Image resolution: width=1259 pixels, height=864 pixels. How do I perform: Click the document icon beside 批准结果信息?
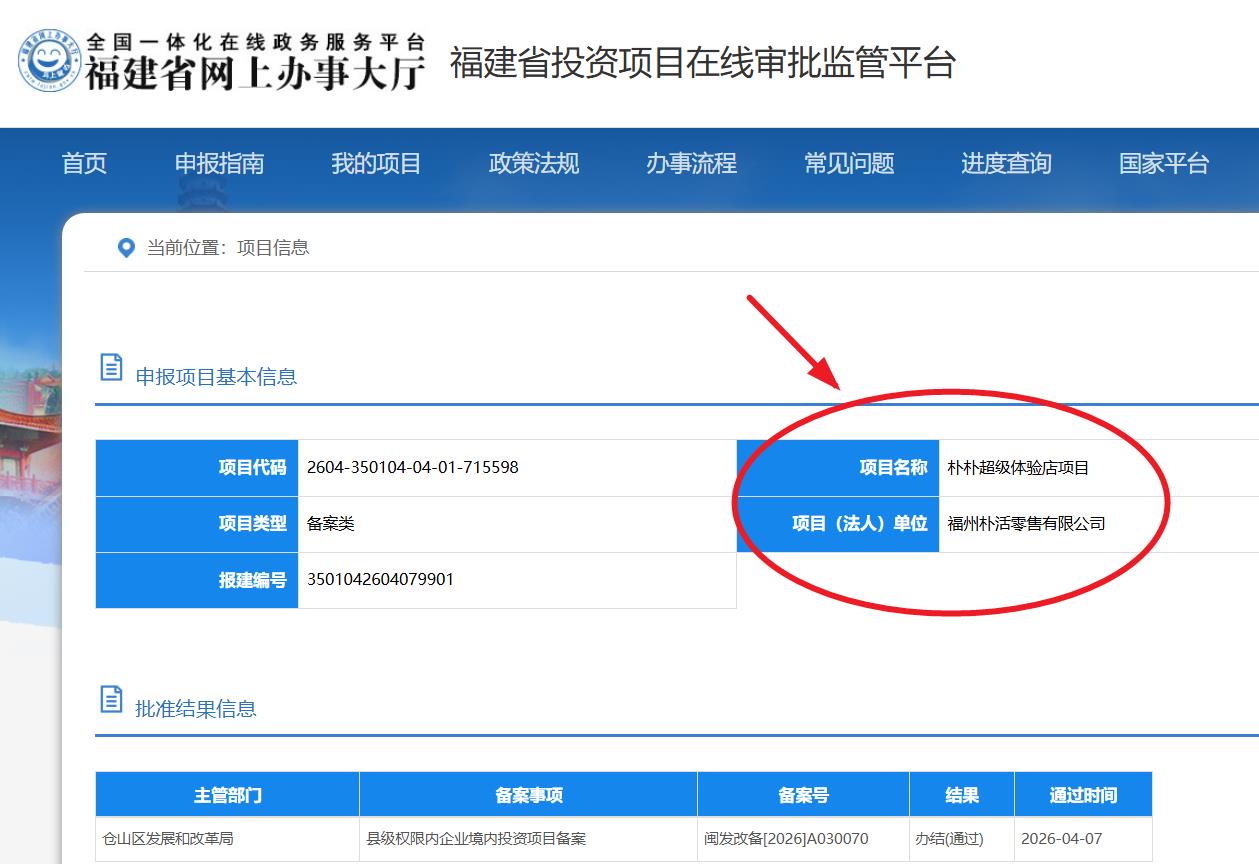112,699
